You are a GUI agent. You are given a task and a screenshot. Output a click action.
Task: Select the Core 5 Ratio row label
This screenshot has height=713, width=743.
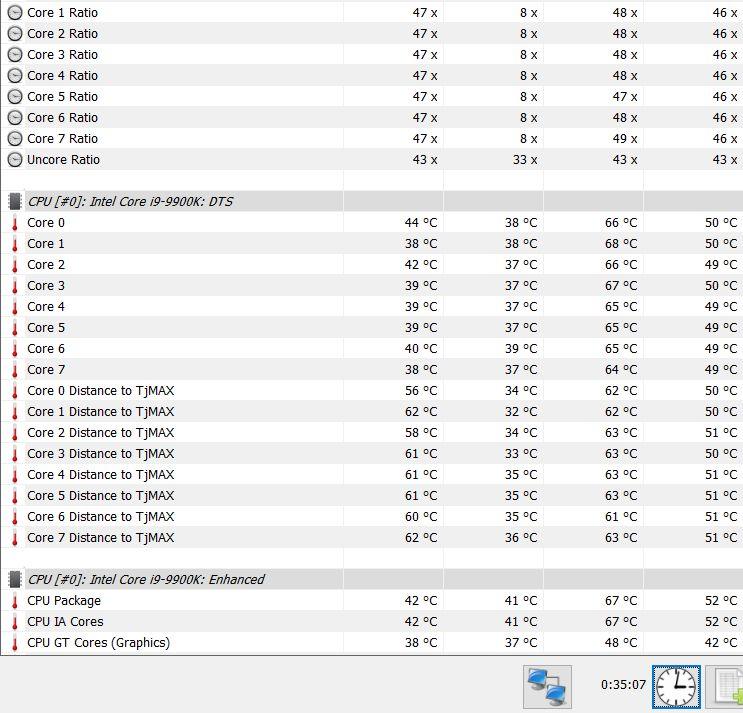point(63,97)
